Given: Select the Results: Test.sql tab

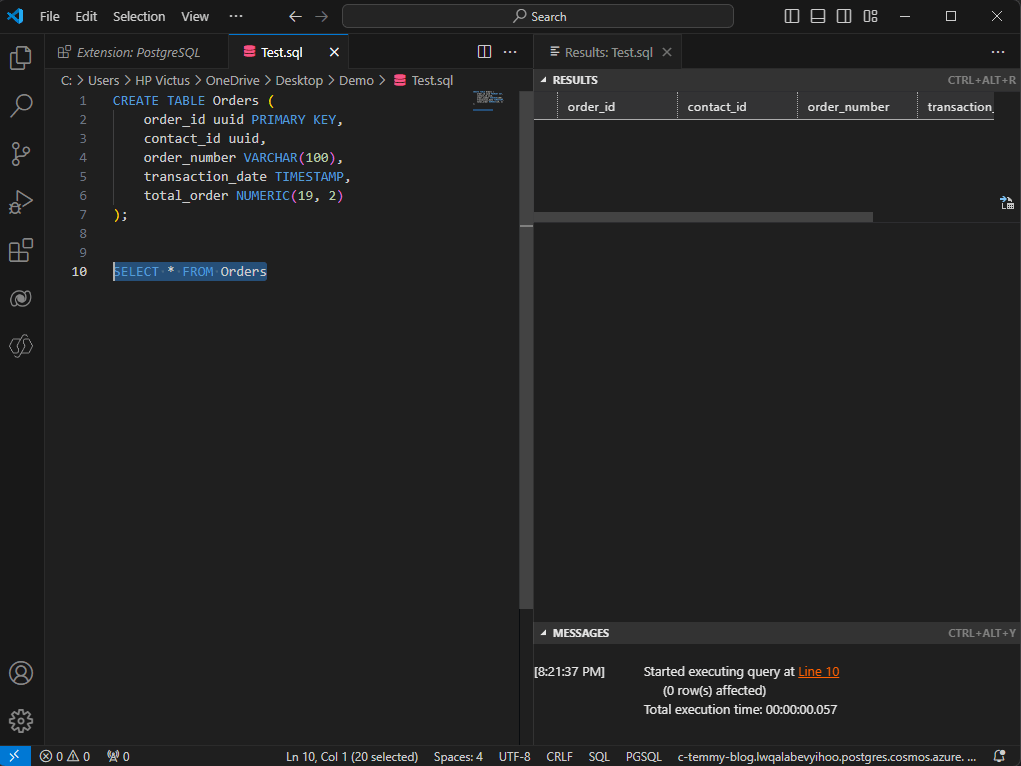Looking at the screenshot, I should pyautogui.click(x=608, y=52).
